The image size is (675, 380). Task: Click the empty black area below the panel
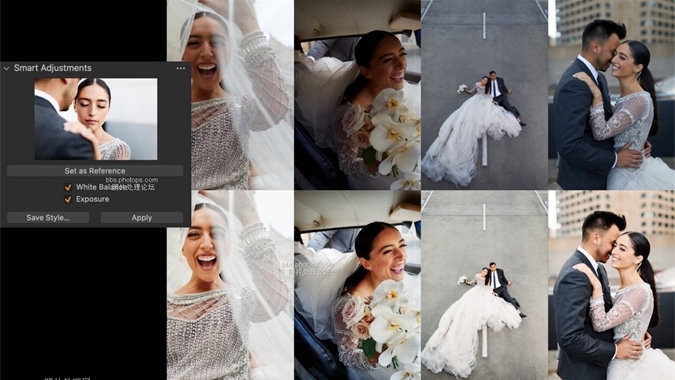coord(83,301)
